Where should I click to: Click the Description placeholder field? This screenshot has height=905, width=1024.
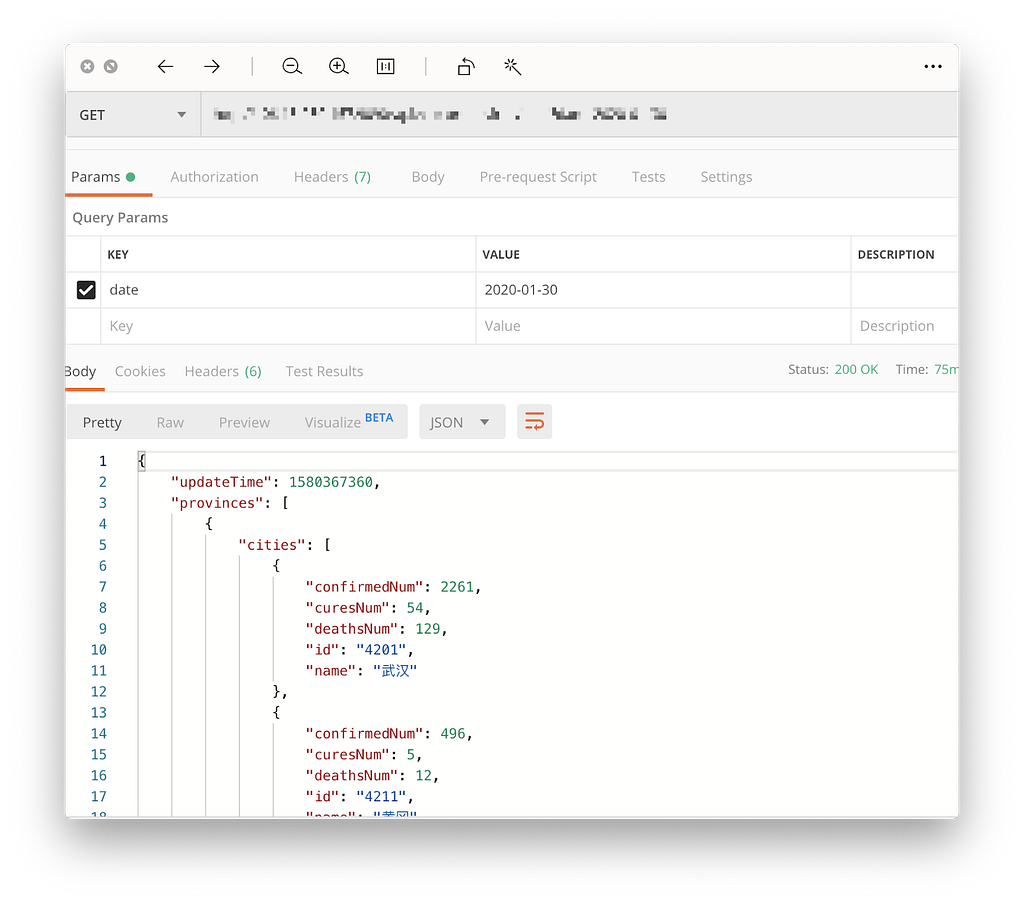[x=904, y=326]
